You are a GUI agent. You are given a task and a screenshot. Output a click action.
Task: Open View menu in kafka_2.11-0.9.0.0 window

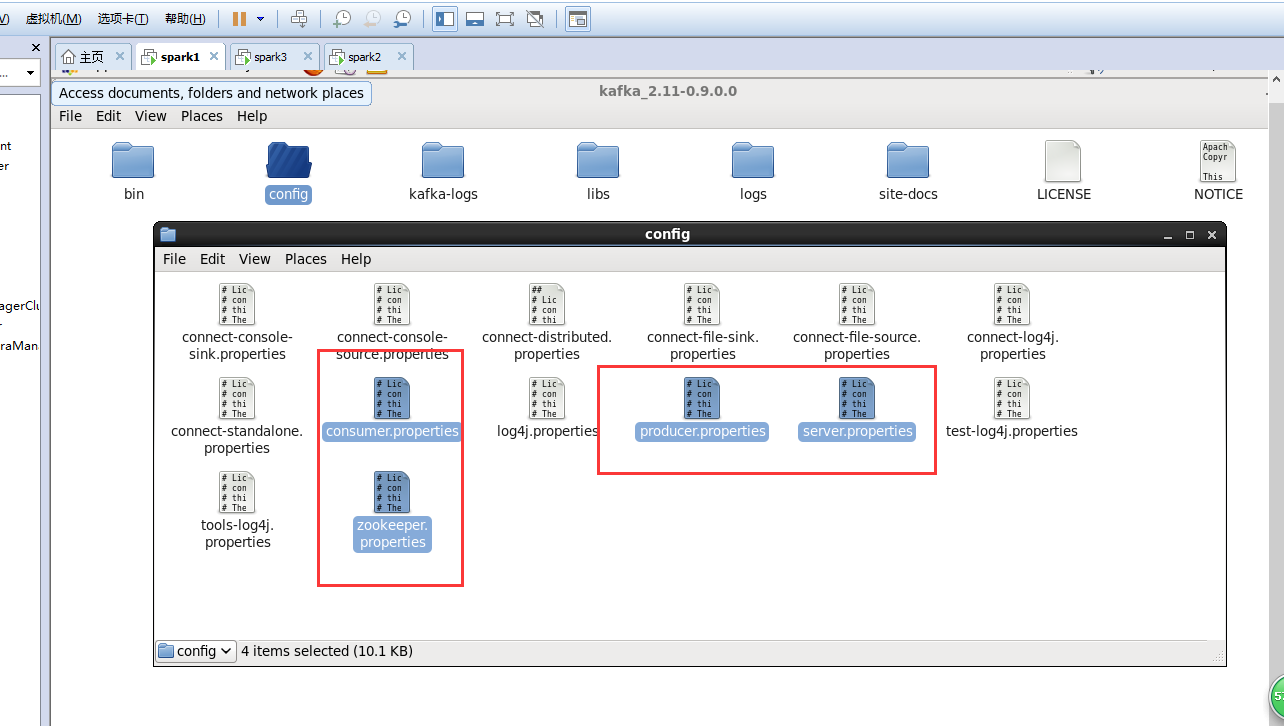point(151,116)
